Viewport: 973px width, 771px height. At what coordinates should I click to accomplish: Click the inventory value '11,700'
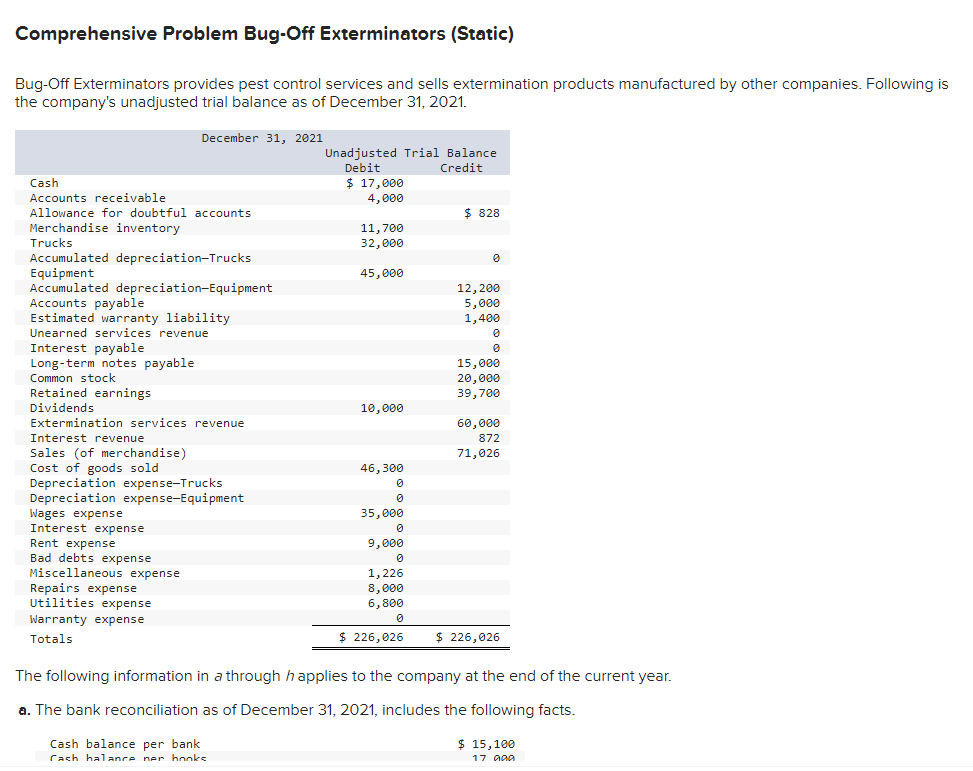[382, 228]
